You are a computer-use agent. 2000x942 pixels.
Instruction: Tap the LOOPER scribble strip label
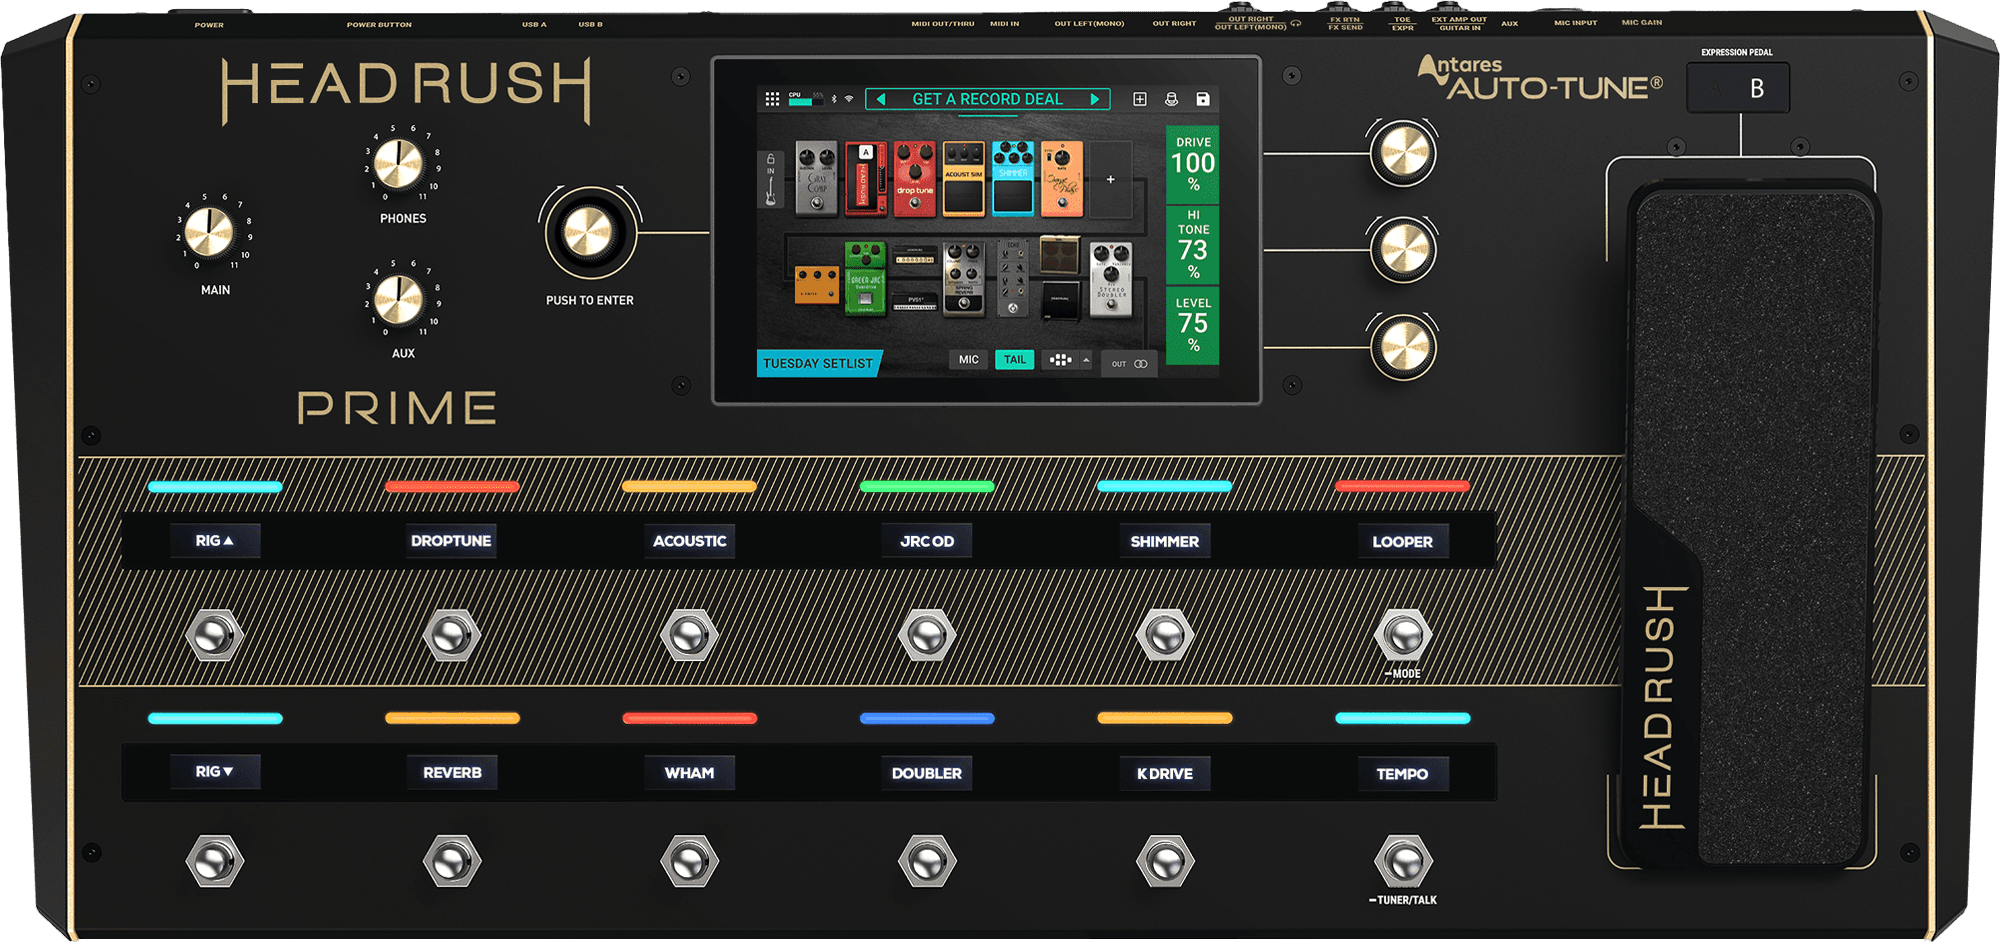pos(1402,541)
